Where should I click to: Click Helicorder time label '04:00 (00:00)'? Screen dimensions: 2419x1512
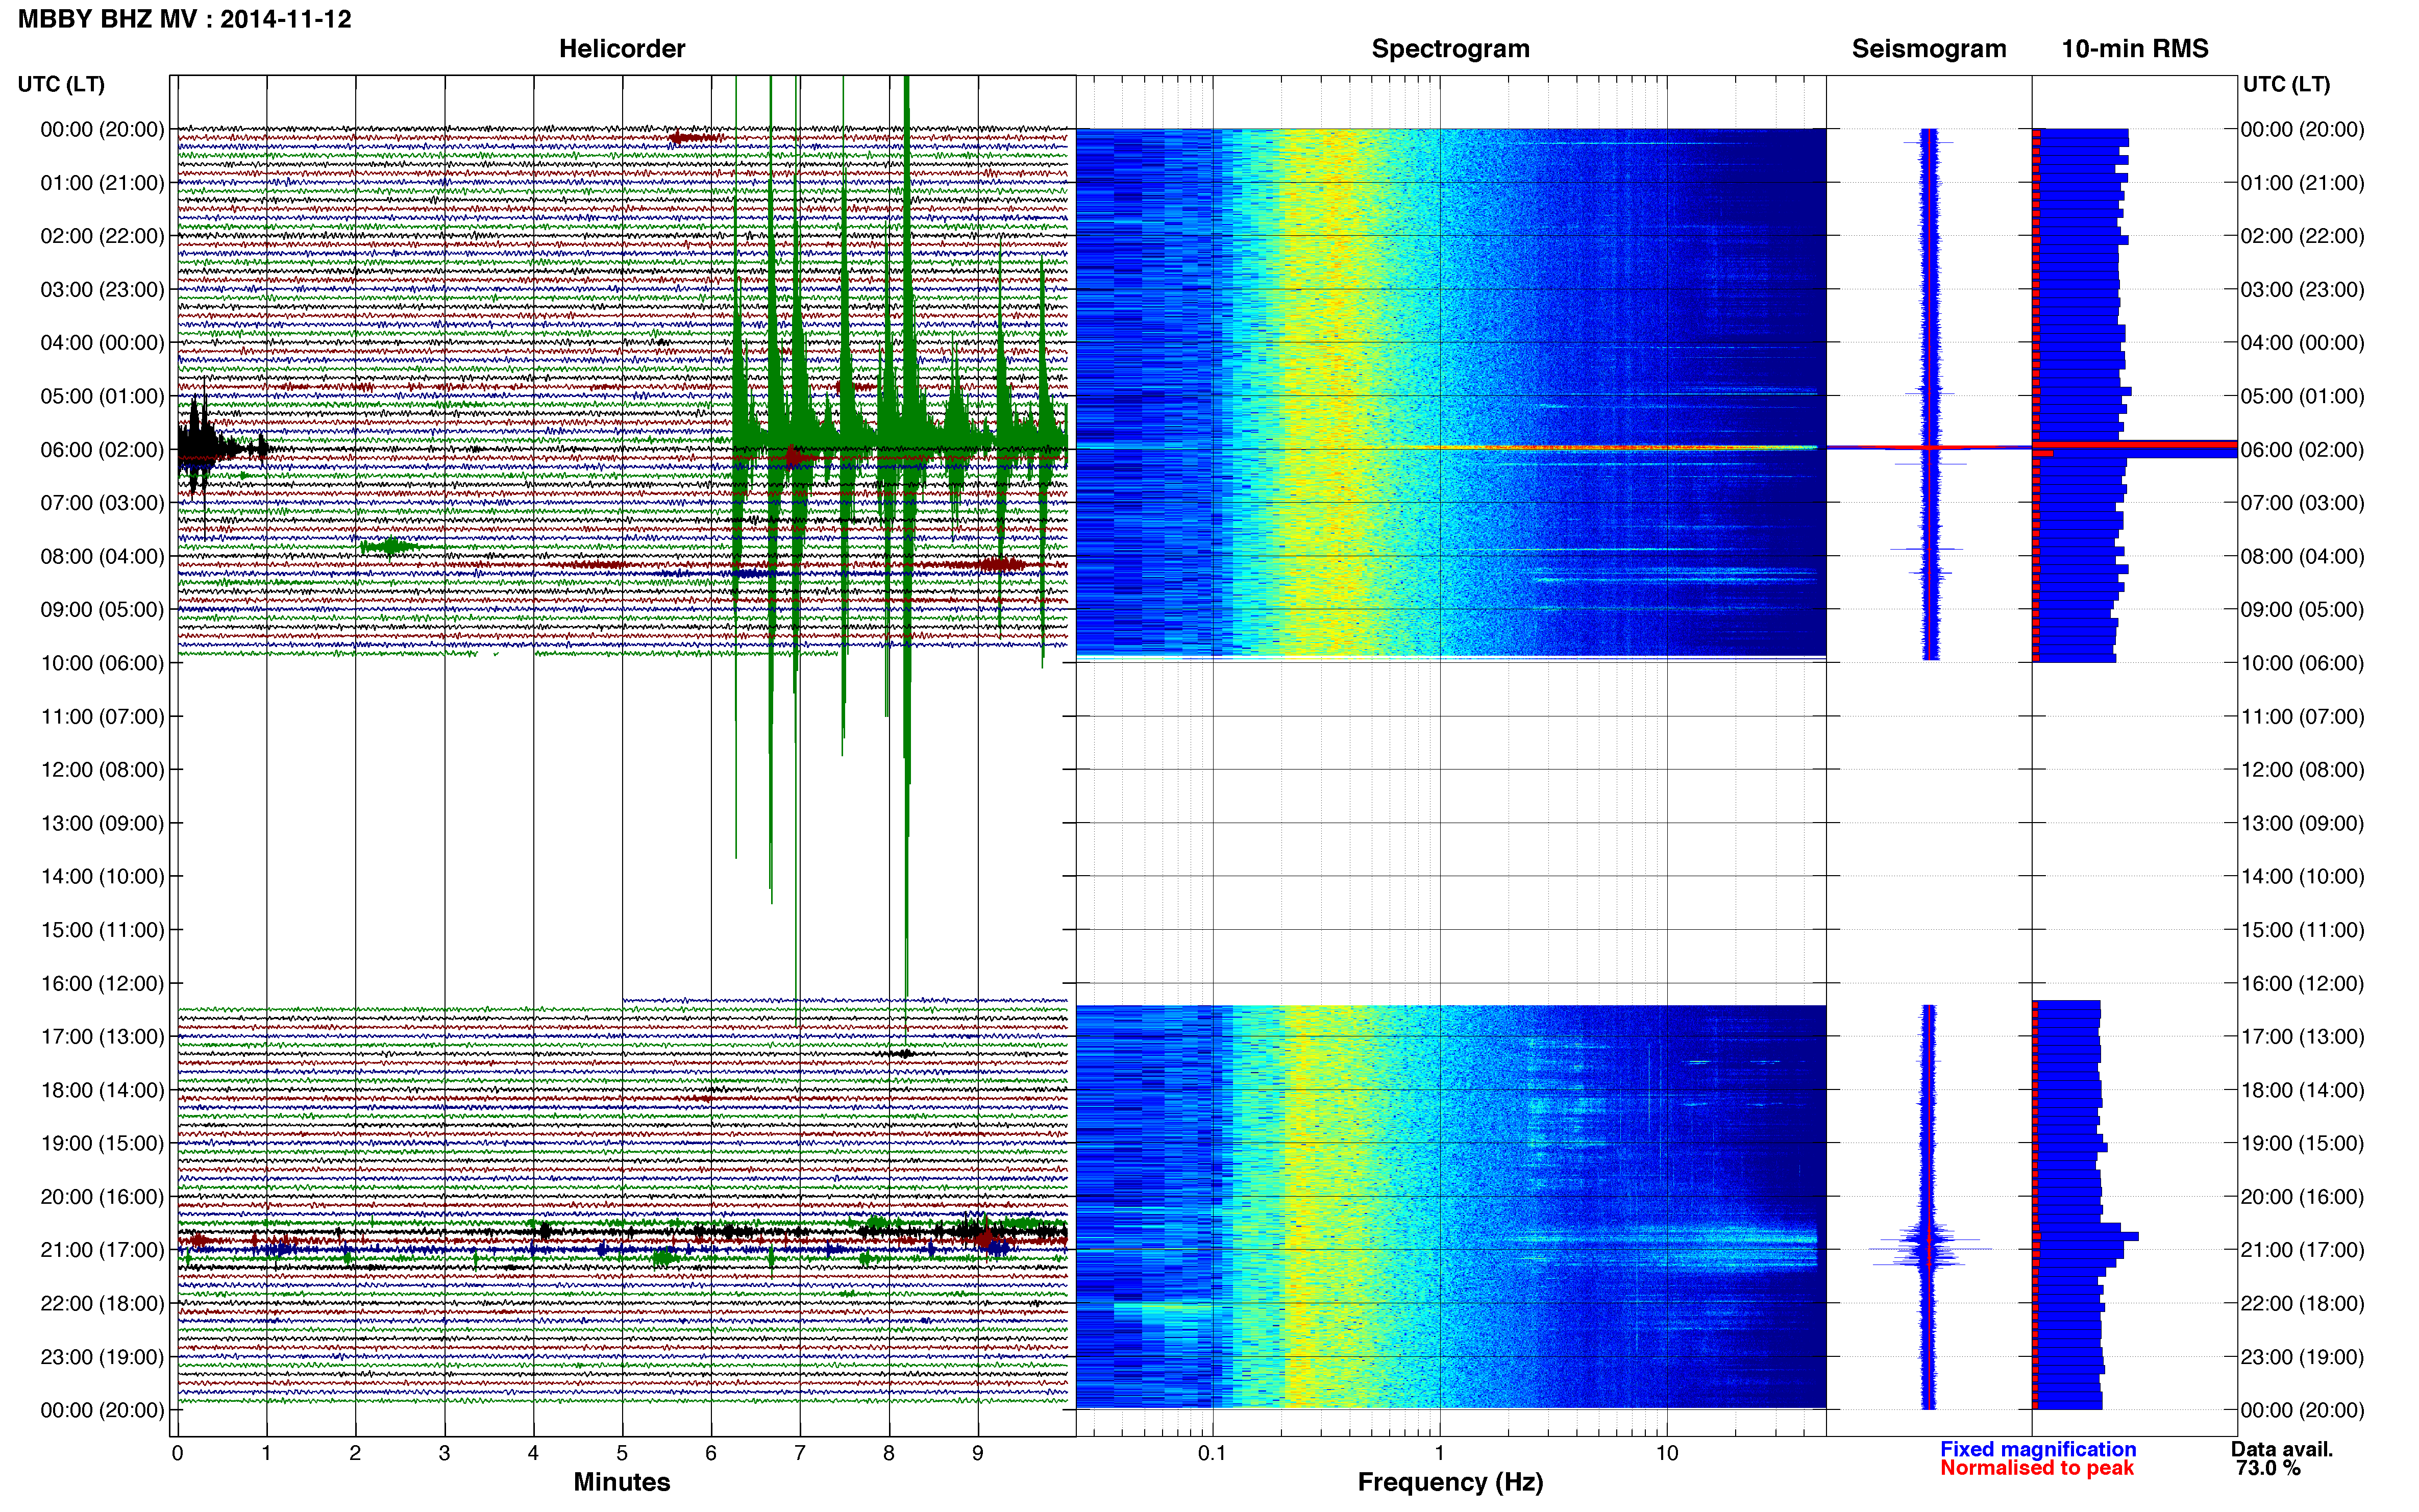click(x=102, y=343)
